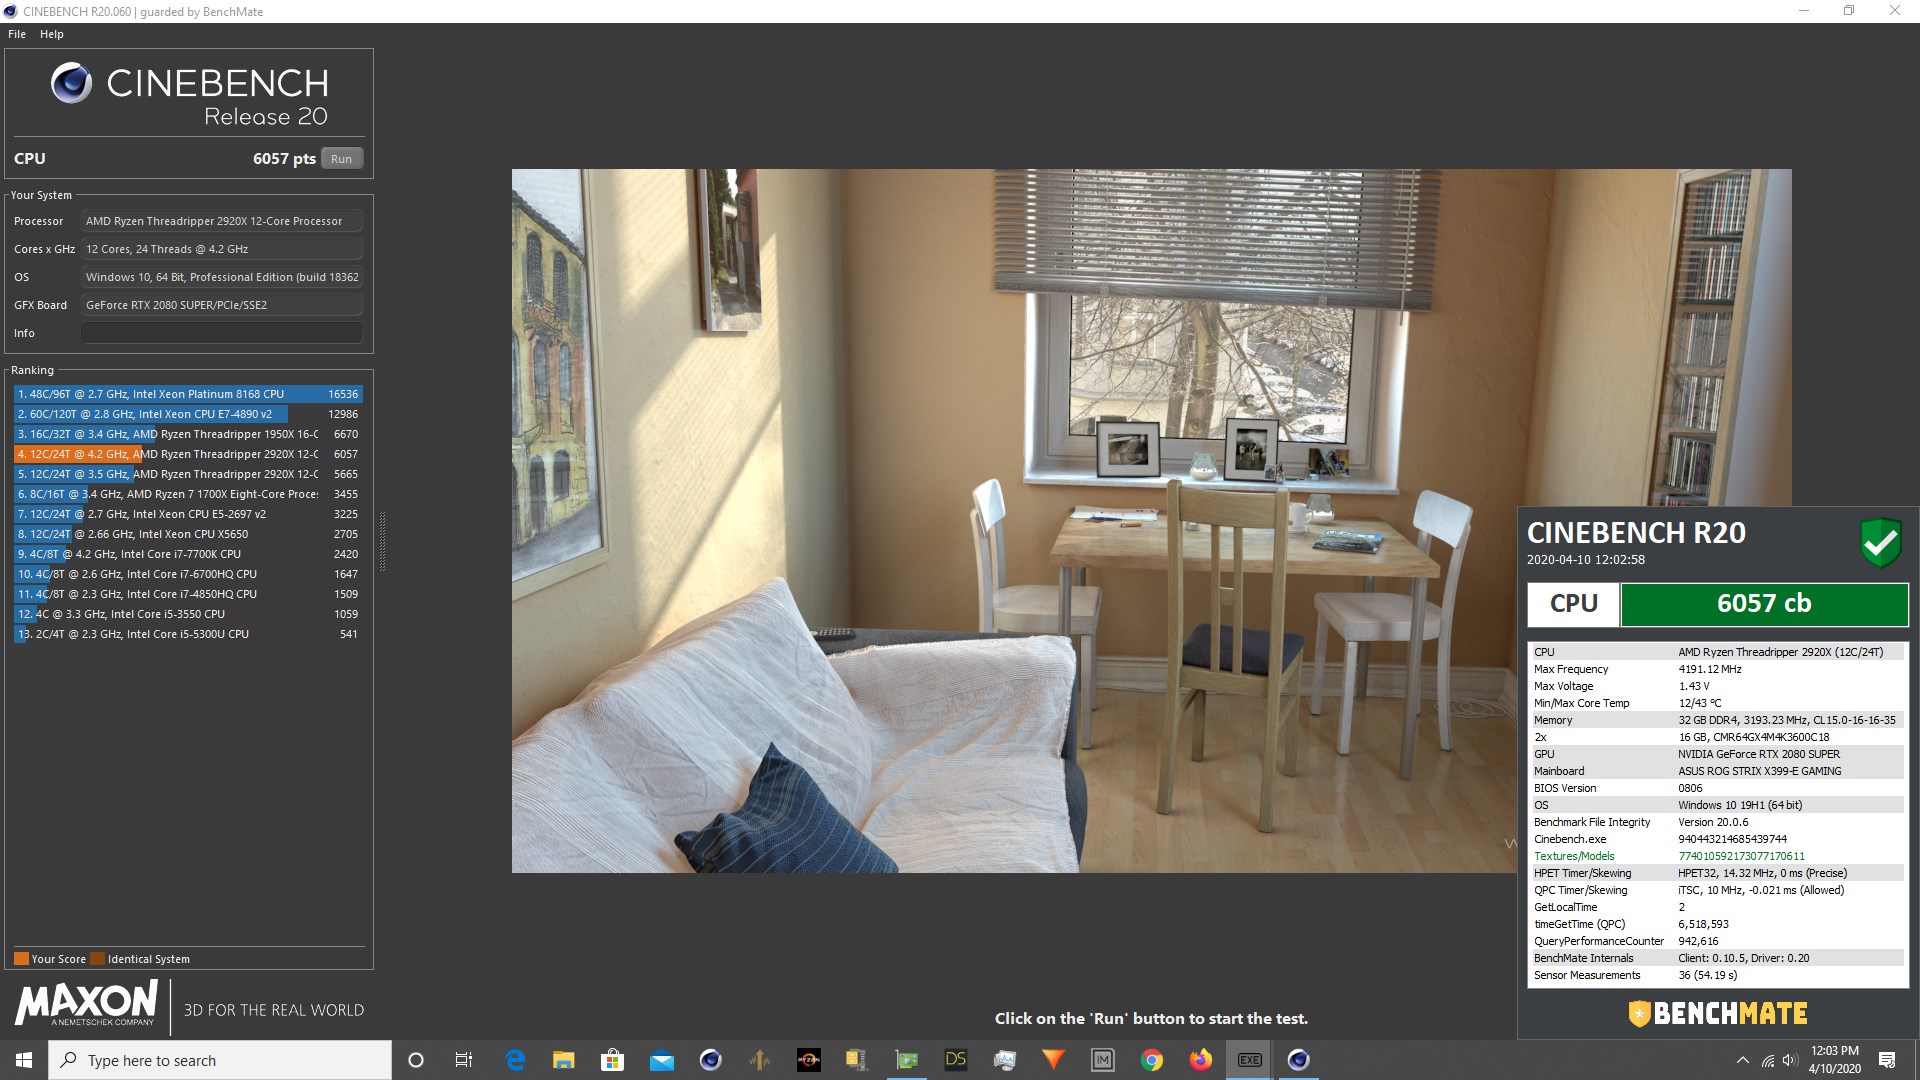Image resolution: width=1920 pixels, height=1080 pixels.
Task: Select ranking row Intel Core i7-4850HQ
Action: [188, 594]
